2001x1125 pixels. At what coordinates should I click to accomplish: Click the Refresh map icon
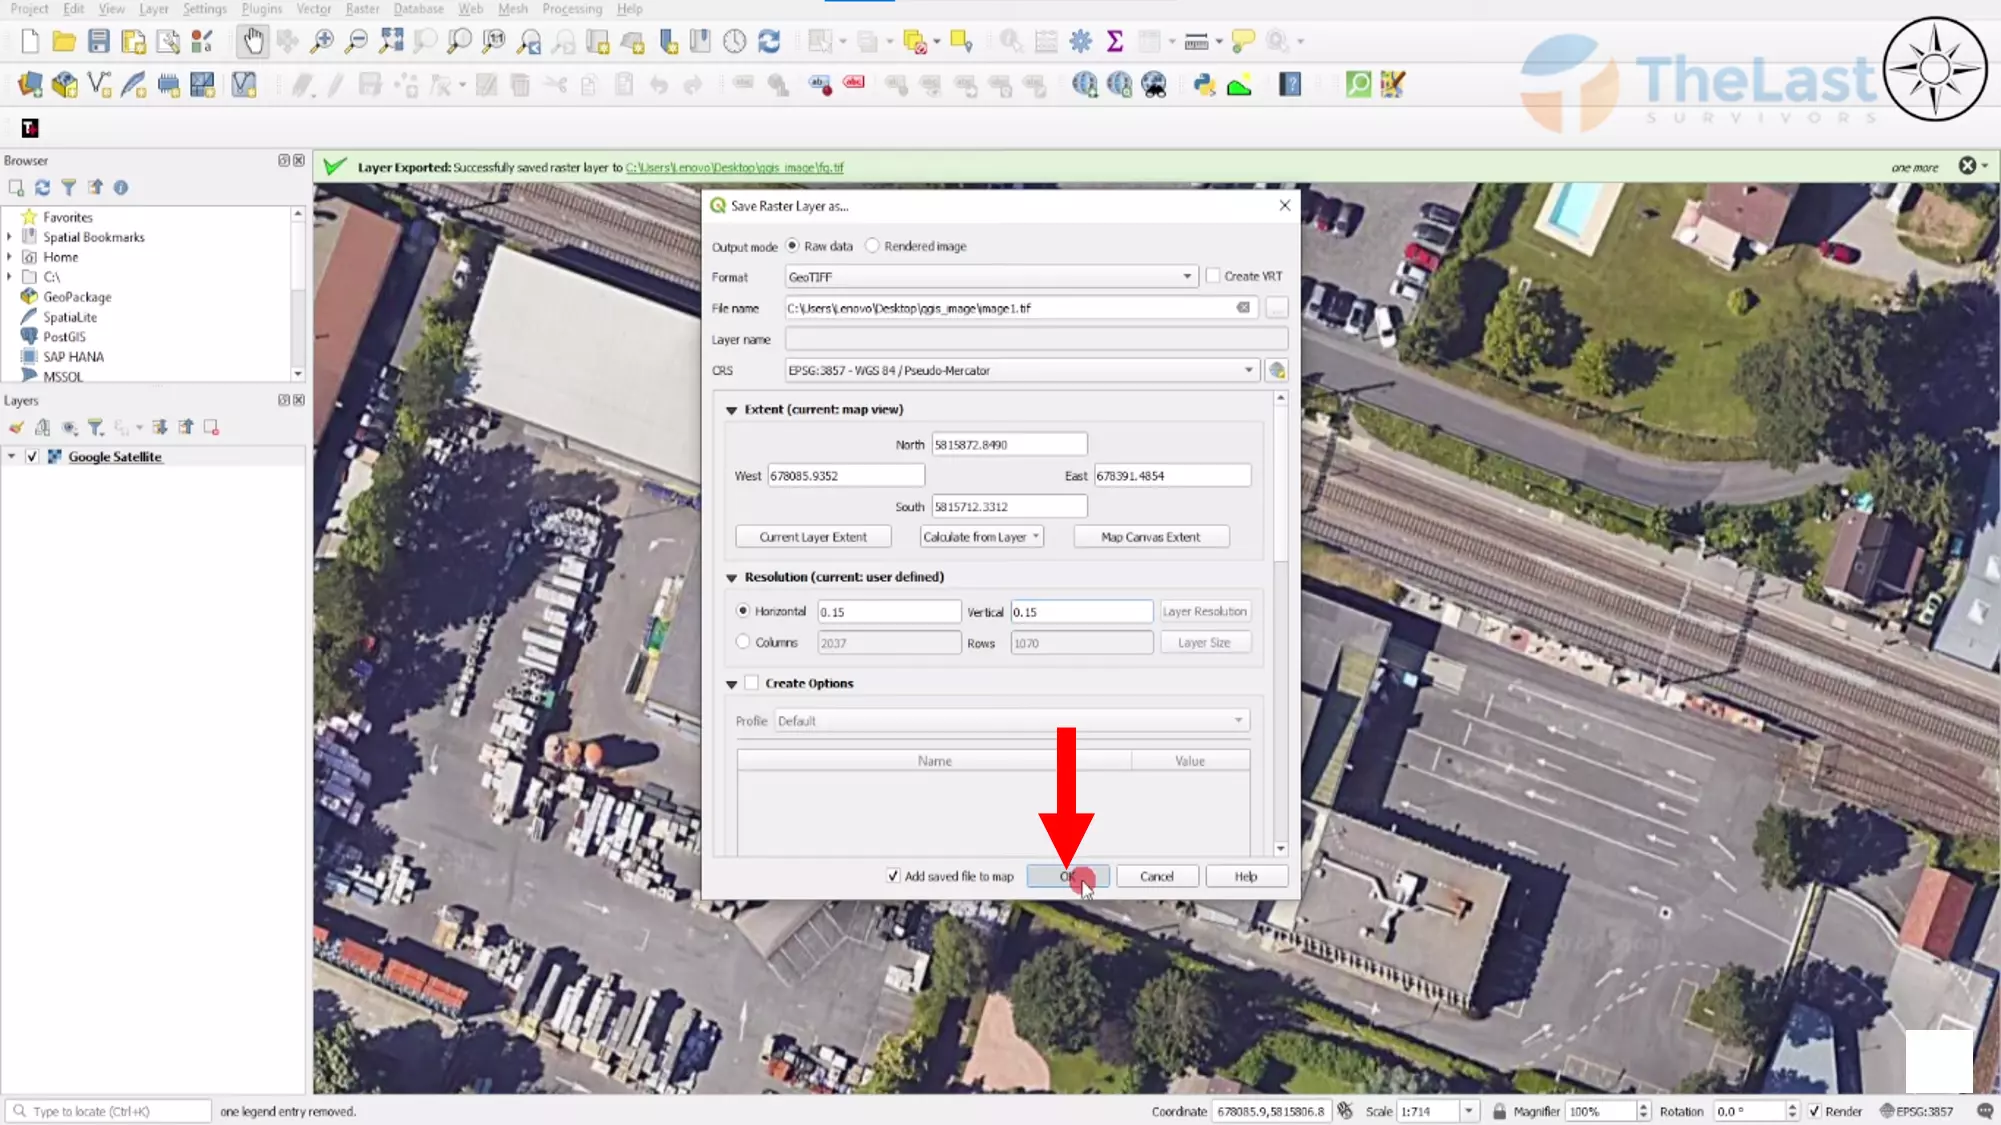pyautogui.click(x=769, y=41)
